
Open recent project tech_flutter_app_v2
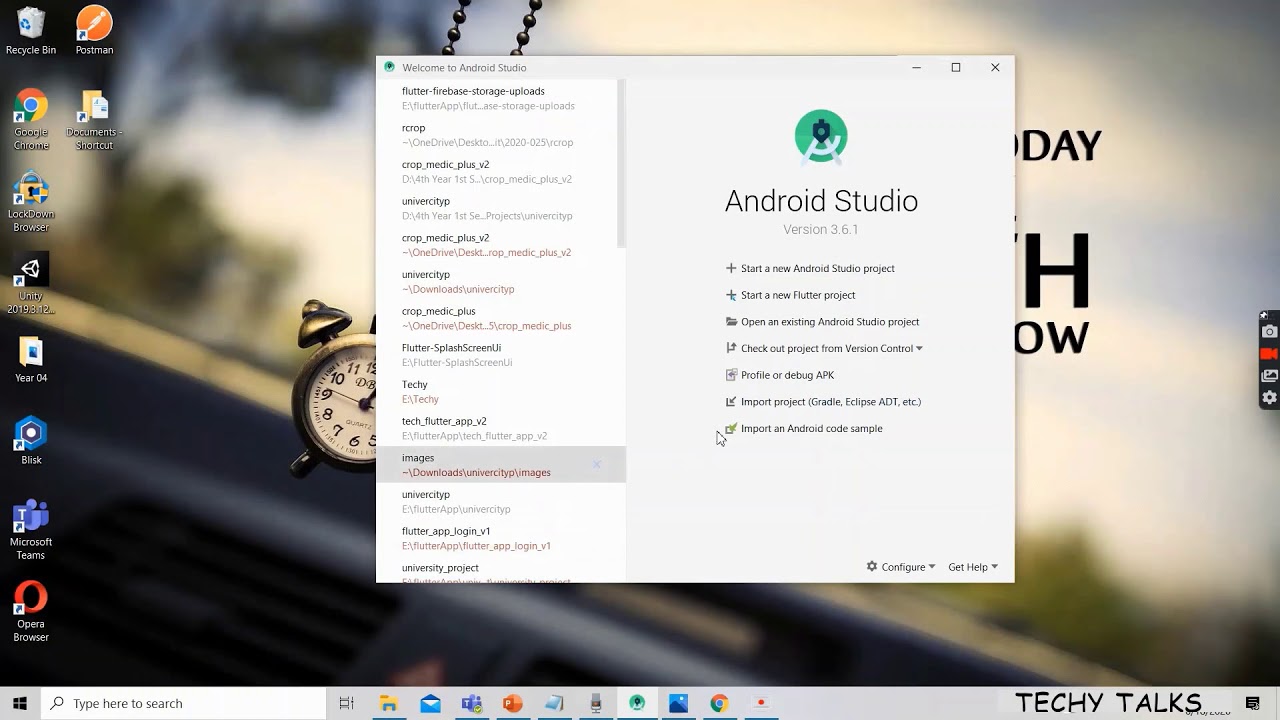[497, 428]
